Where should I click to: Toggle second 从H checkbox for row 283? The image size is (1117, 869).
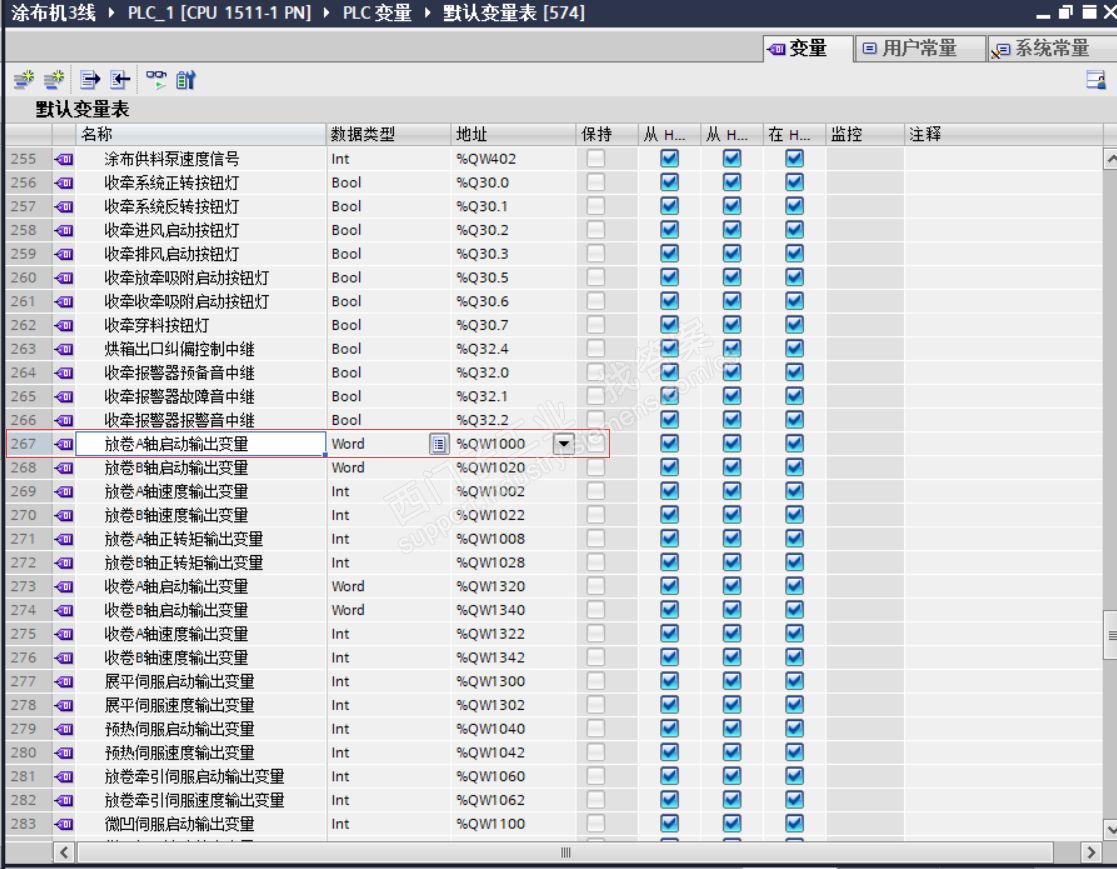[x=732, y=823]
